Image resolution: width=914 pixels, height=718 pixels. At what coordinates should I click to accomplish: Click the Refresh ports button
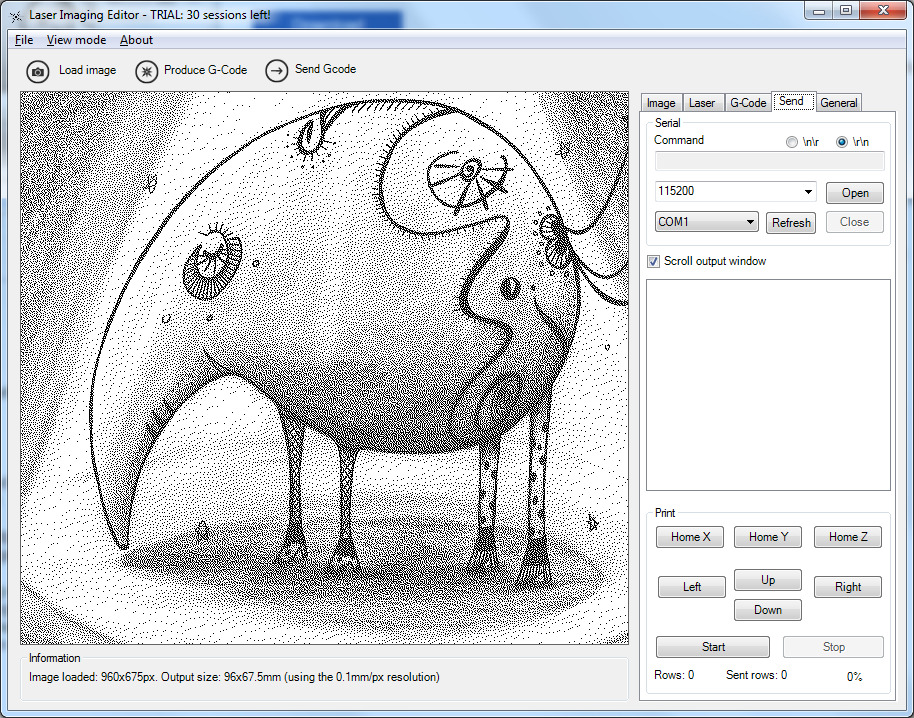791,223
